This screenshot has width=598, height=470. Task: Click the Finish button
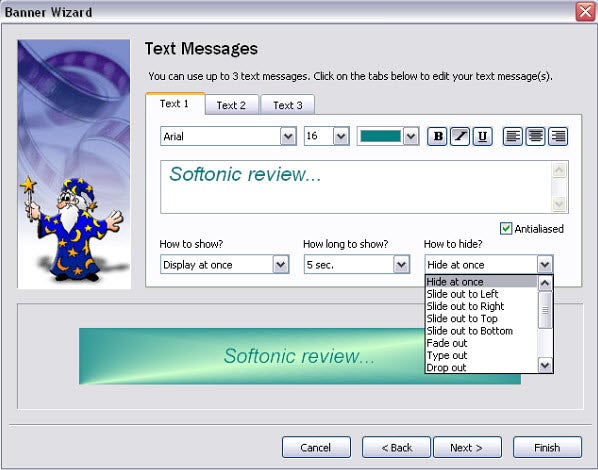(x=547, y=447)
